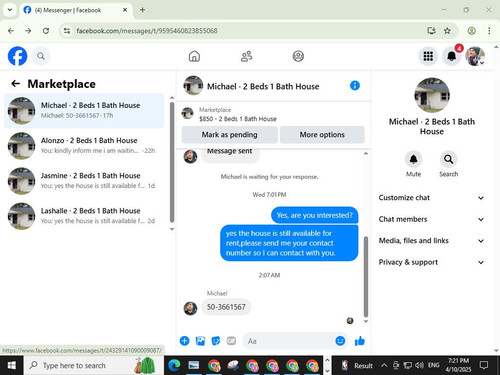The image size is (500, 375).
Task: Open Chrome profile icon
Action: click(471, 31)
